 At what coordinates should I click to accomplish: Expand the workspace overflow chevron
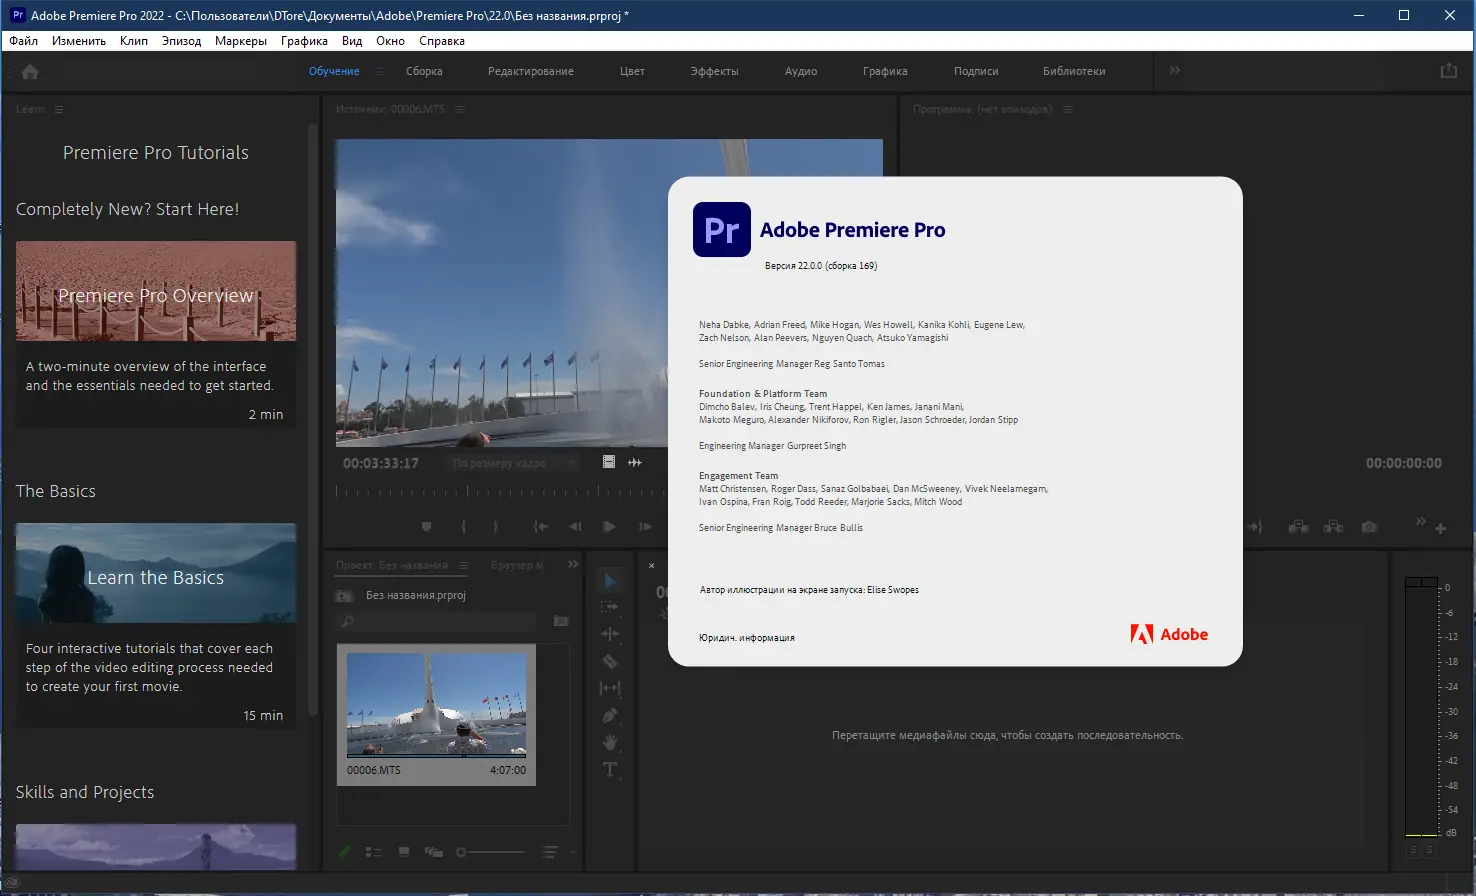click(x=1175, y=71)
